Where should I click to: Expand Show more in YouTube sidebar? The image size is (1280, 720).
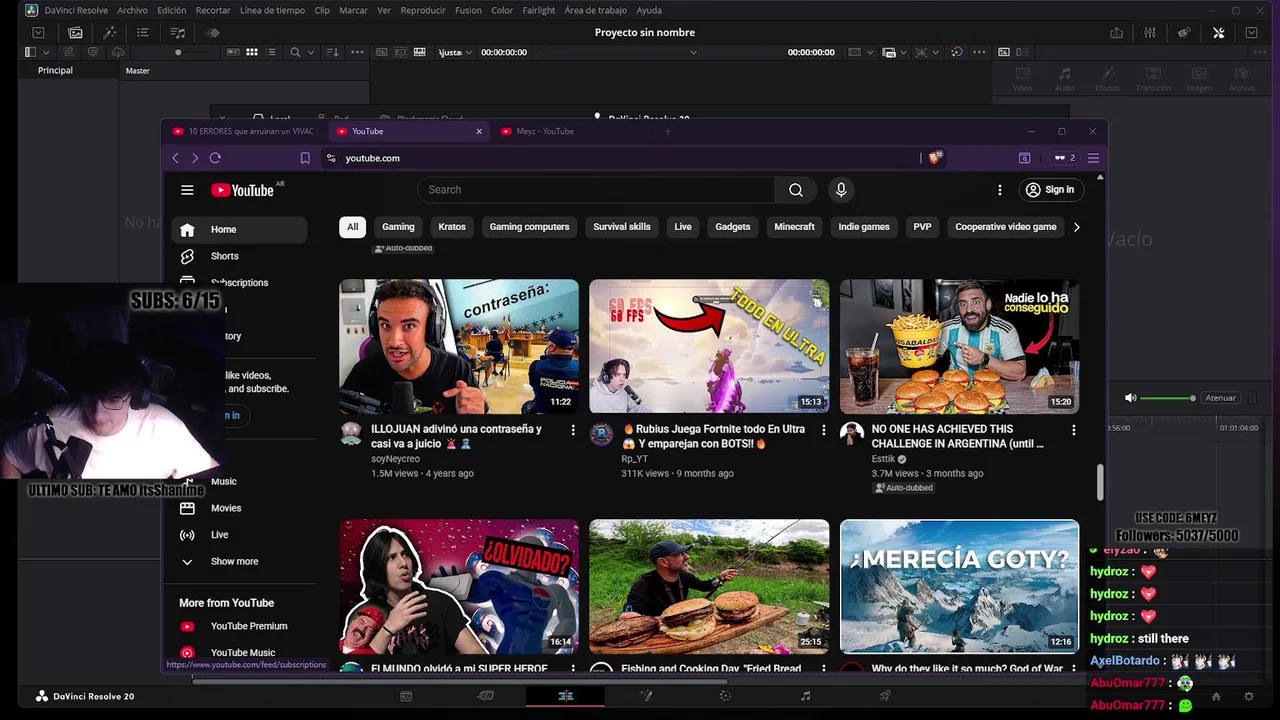click(x=234, y=562)
